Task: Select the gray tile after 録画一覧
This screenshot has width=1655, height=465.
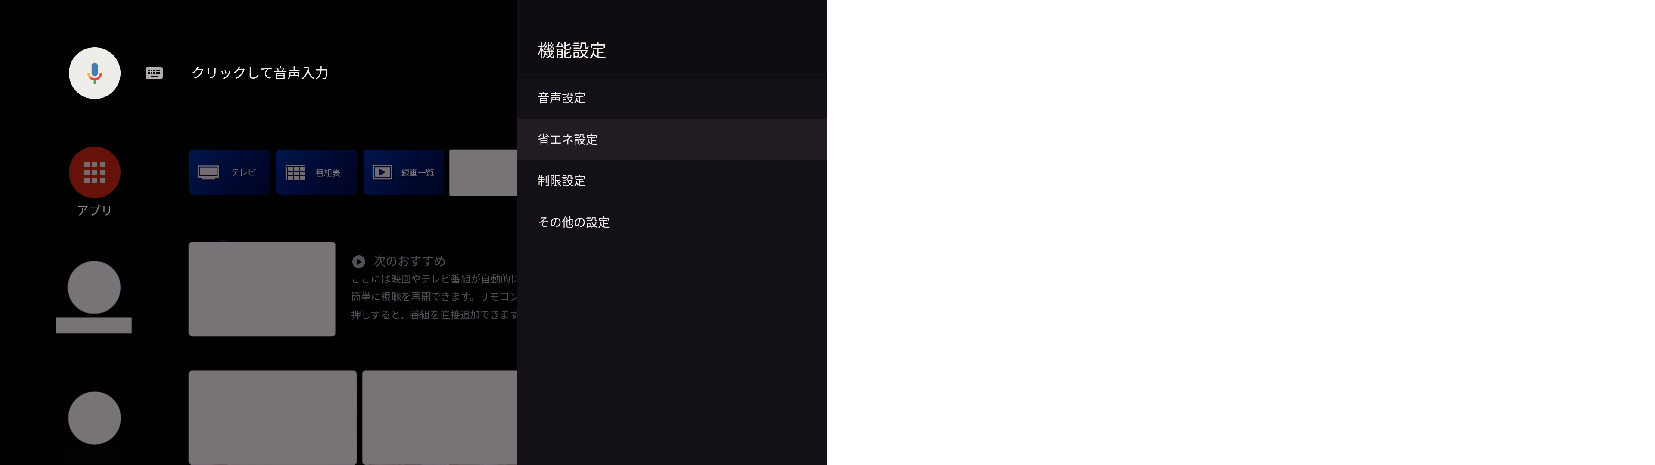Action: [483, 172]
